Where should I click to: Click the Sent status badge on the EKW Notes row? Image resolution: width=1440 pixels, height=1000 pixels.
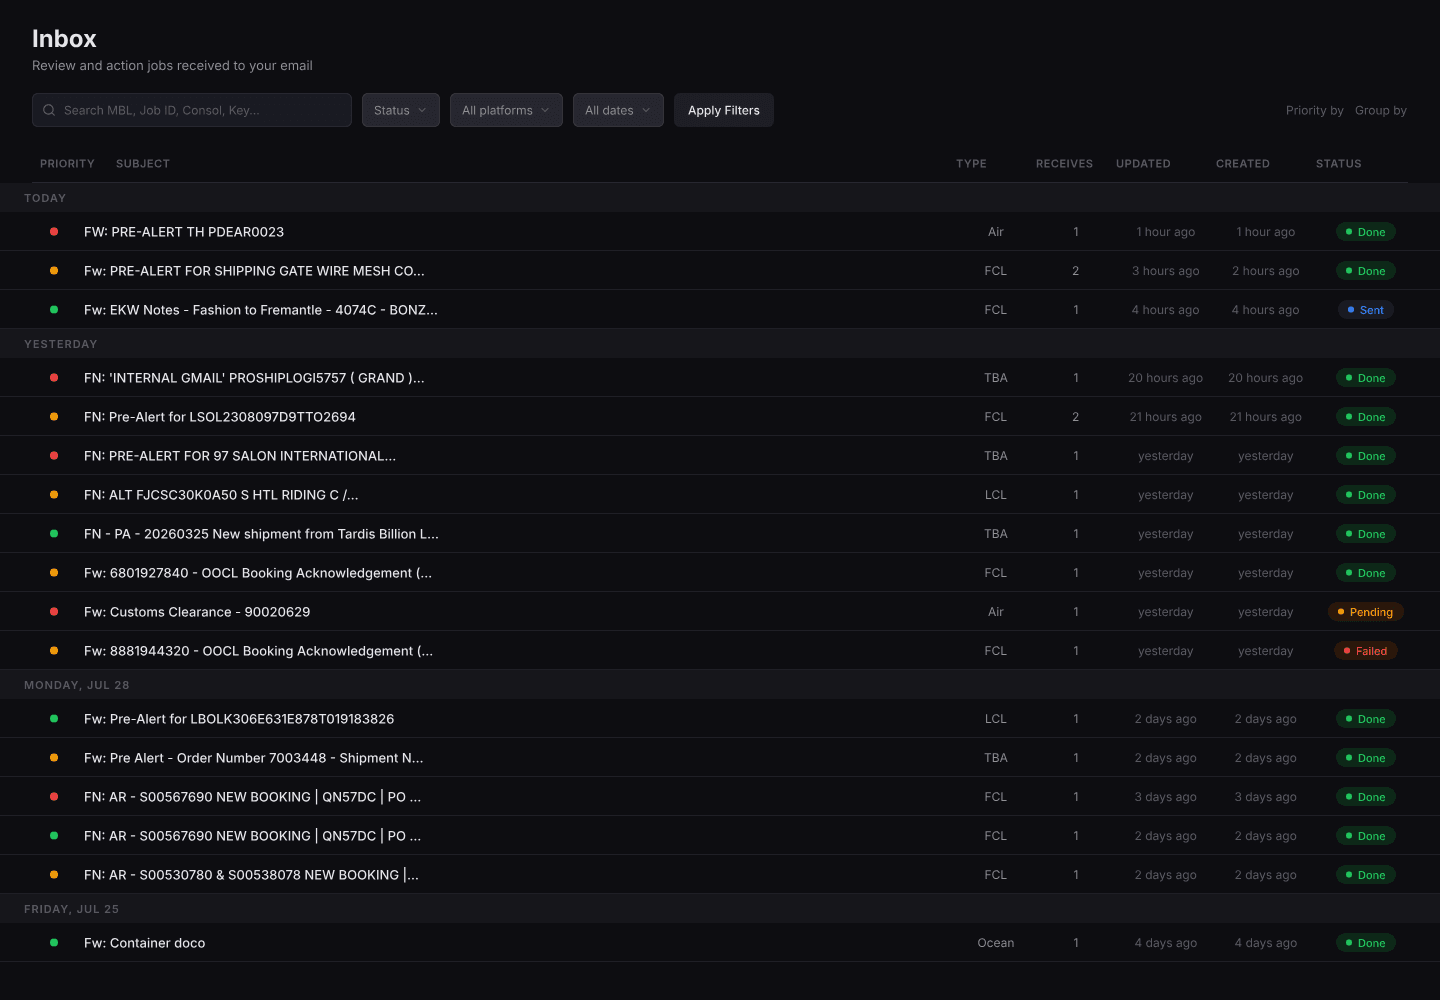(x=1366, y=309)
